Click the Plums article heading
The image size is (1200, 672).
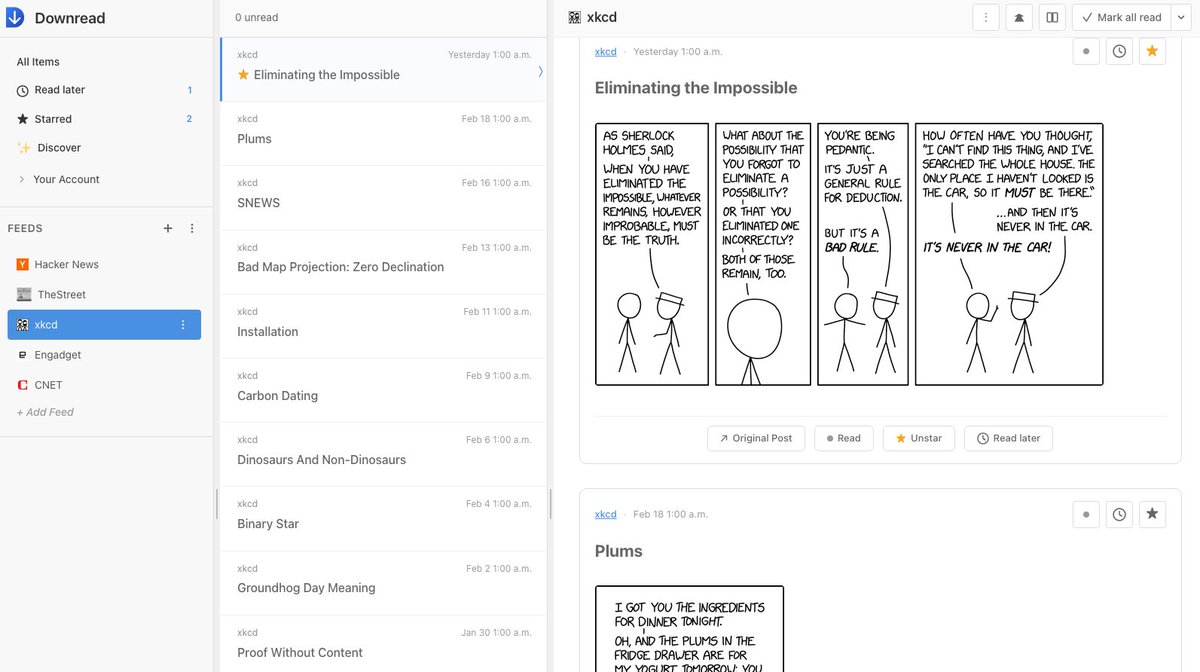tap(618, 551)
